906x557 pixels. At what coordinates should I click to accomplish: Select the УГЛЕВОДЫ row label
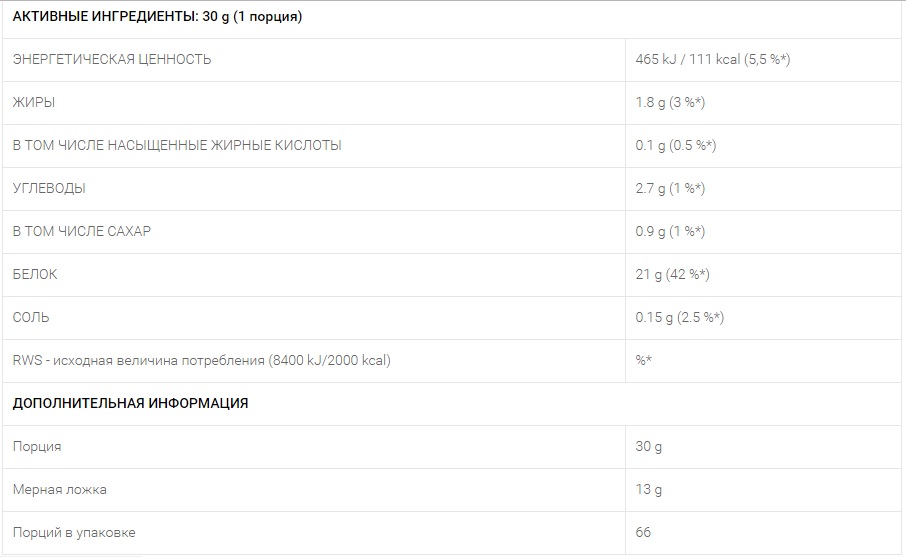pyautogui.click(x=49, y=188)
